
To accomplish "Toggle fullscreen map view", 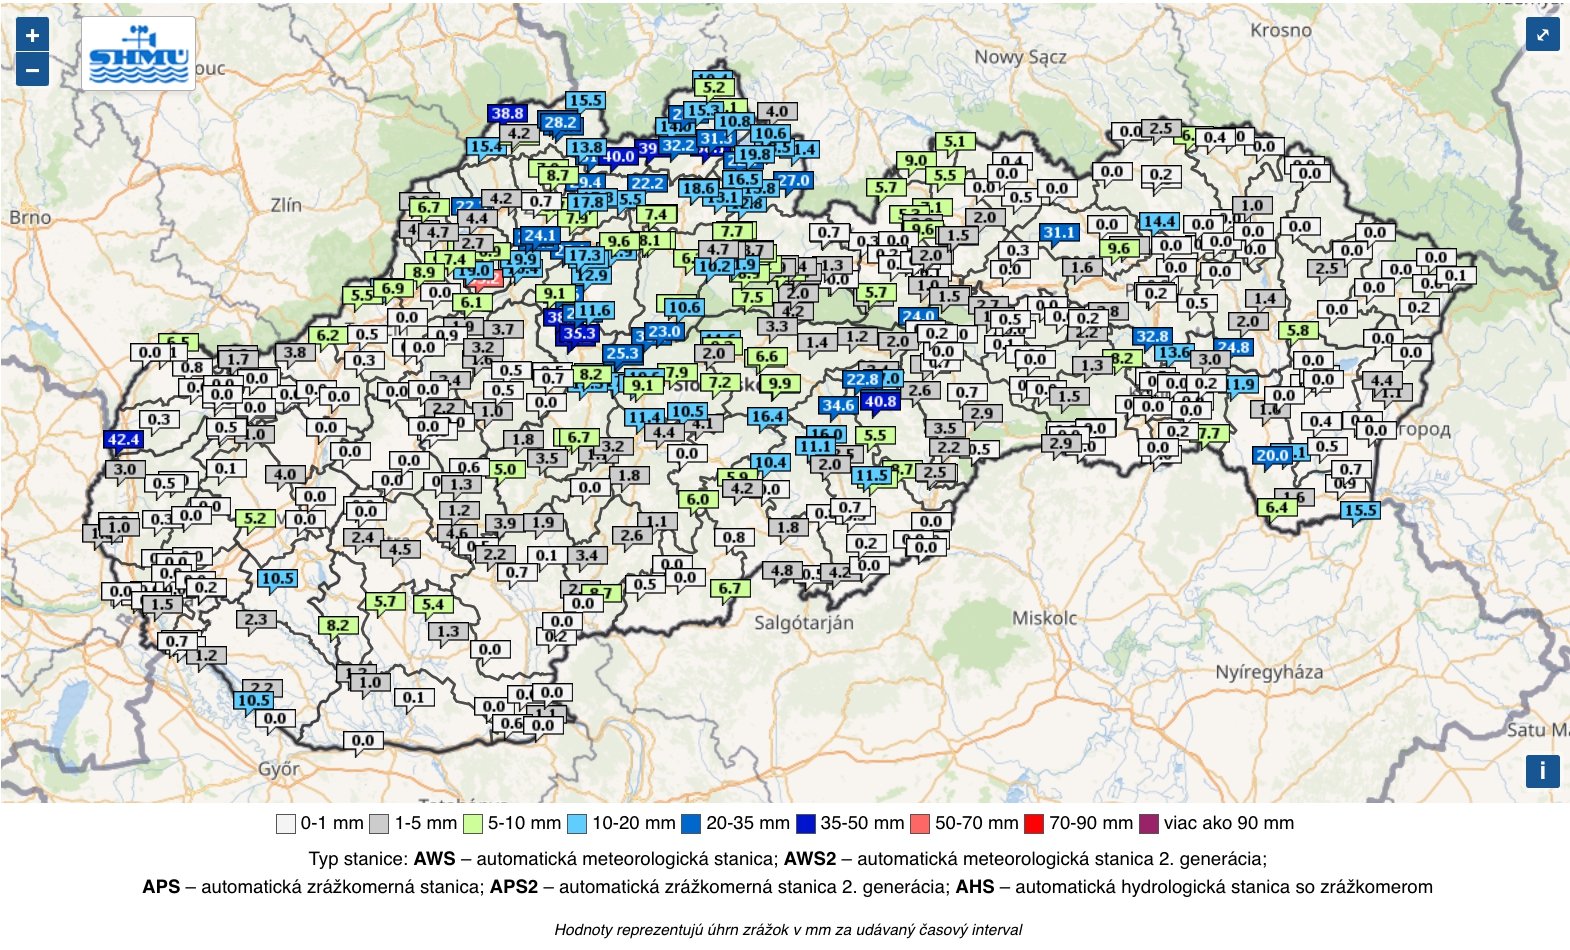I will point(1542,35).
